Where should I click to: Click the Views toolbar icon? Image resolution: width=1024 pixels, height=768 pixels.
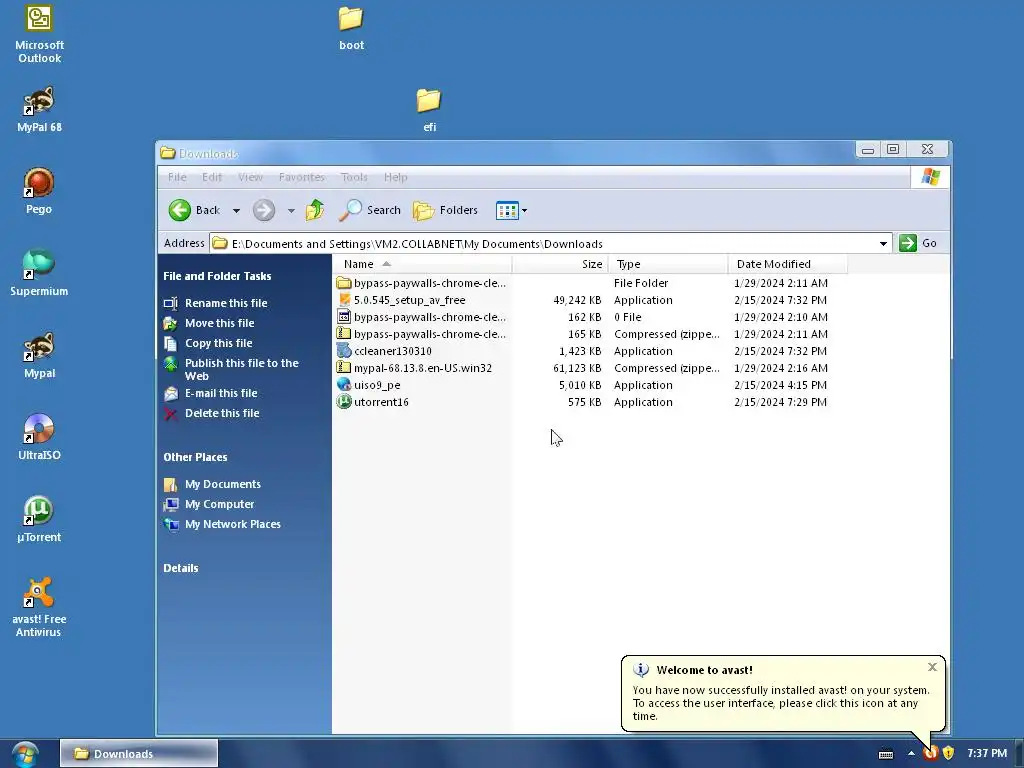point(507,210)
